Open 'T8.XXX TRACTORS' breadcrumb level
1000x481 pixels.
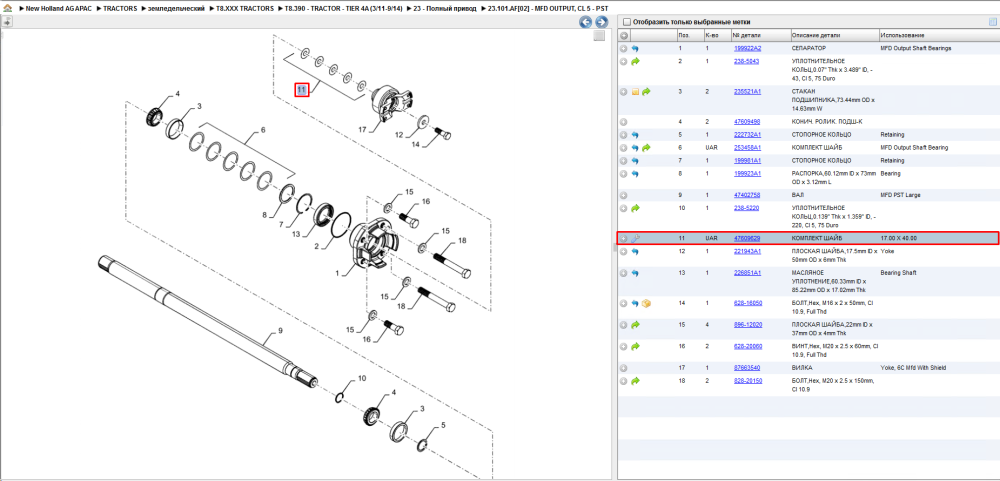244,9
